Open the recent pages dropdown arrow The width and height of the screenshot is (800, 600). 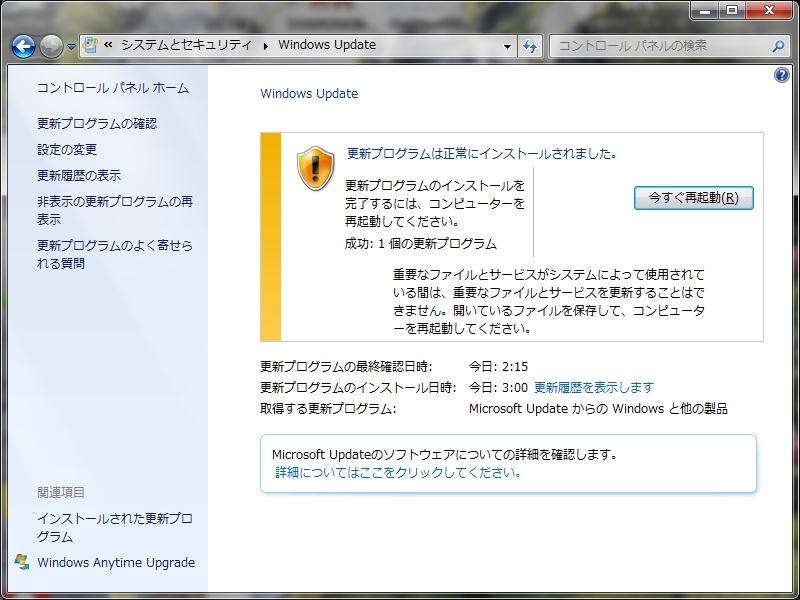(71, 47)
